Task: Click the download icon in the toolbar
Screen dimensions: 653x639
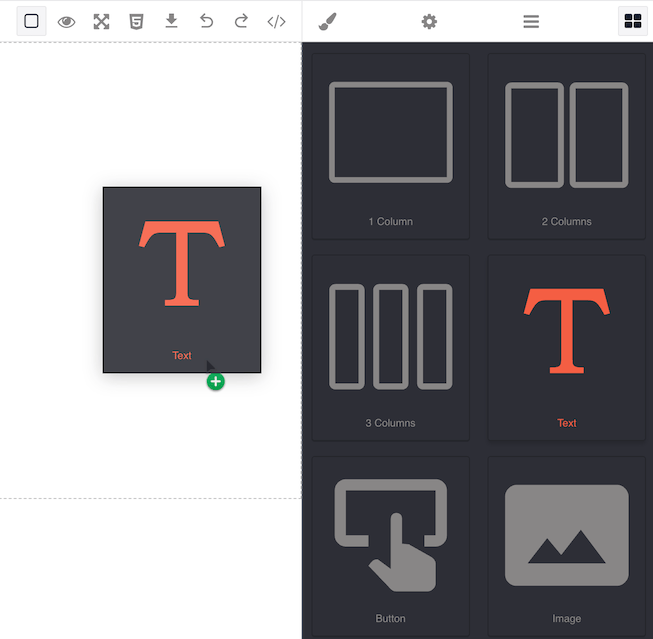Action: click(171, 21)
